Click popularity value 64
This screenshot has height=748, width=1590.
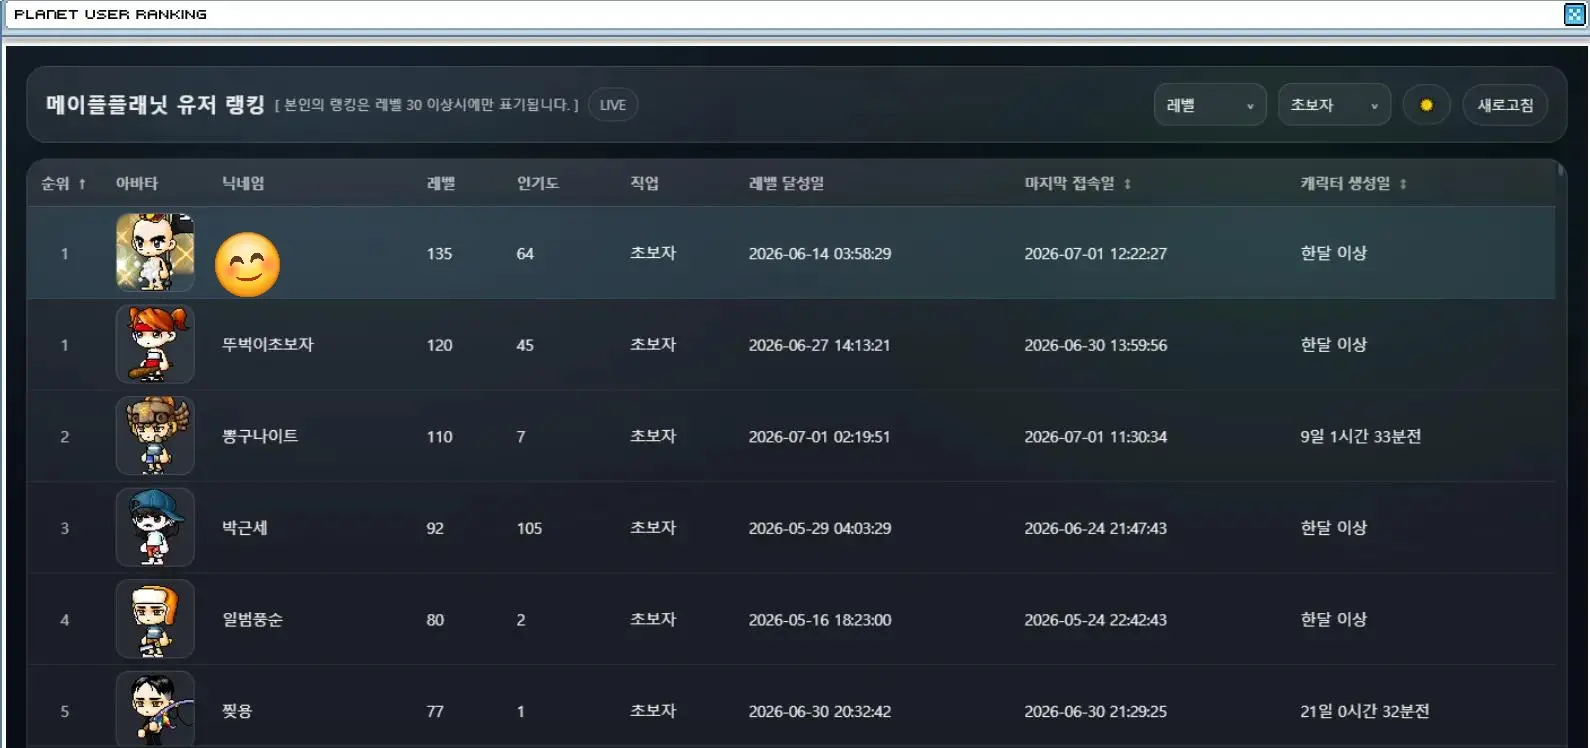click(x=525, y=254)
